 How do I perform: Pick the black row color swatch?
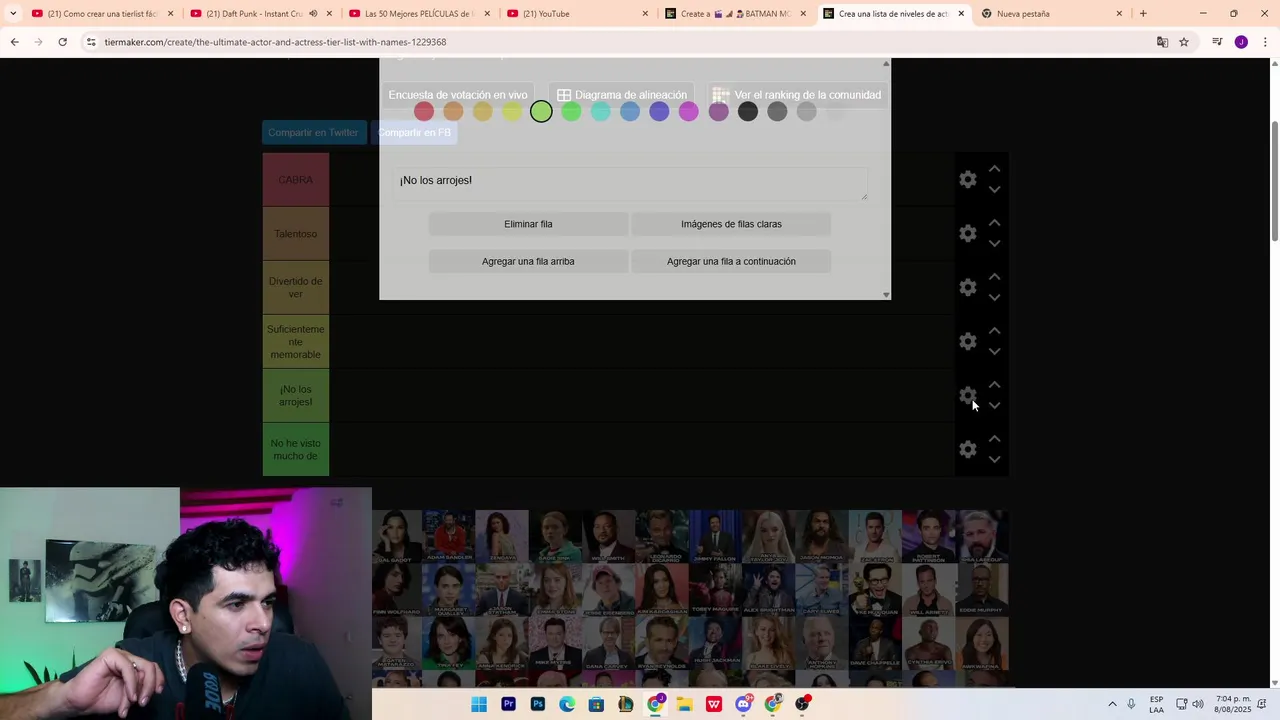tap(748, 112)
